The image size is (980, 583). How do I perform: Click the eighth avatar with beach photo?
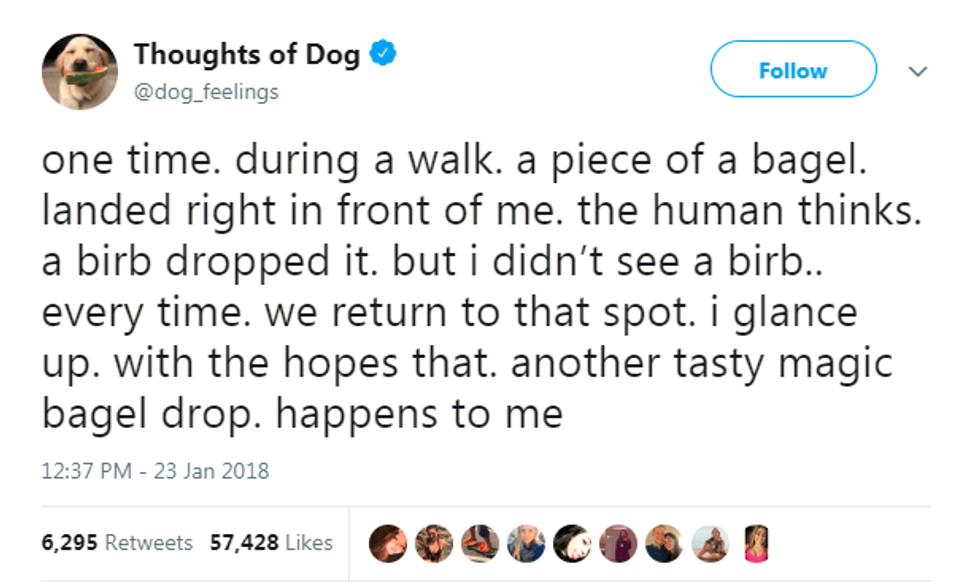coord(709,542)
